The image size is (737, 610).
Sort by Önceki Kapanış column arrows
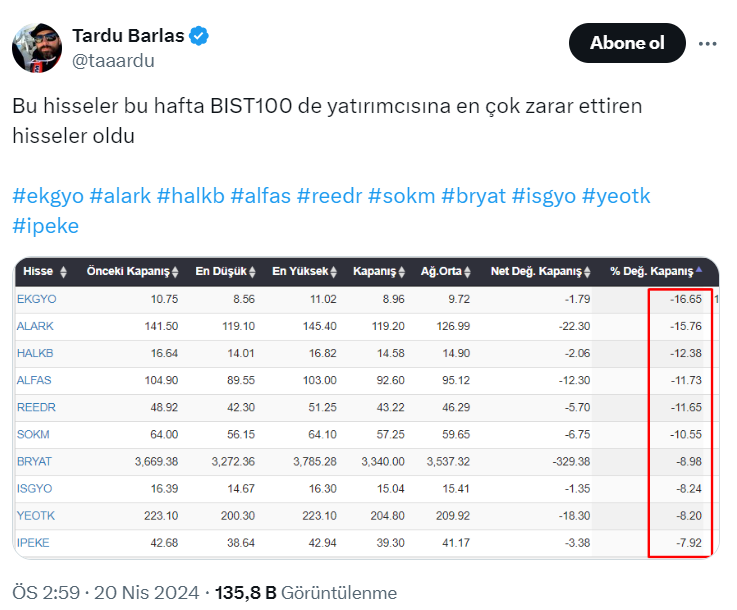pyautogui.click(x=176, y=272)
